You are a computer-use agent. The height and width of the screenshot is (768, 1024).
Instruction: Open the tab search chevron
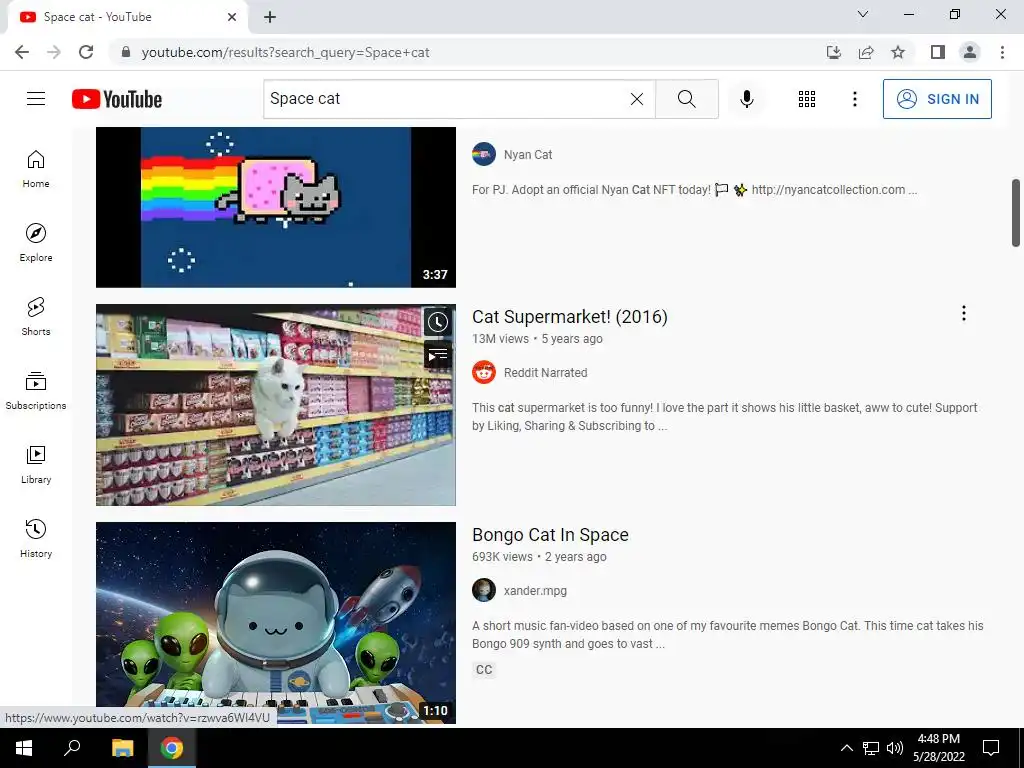pos(863,14)
